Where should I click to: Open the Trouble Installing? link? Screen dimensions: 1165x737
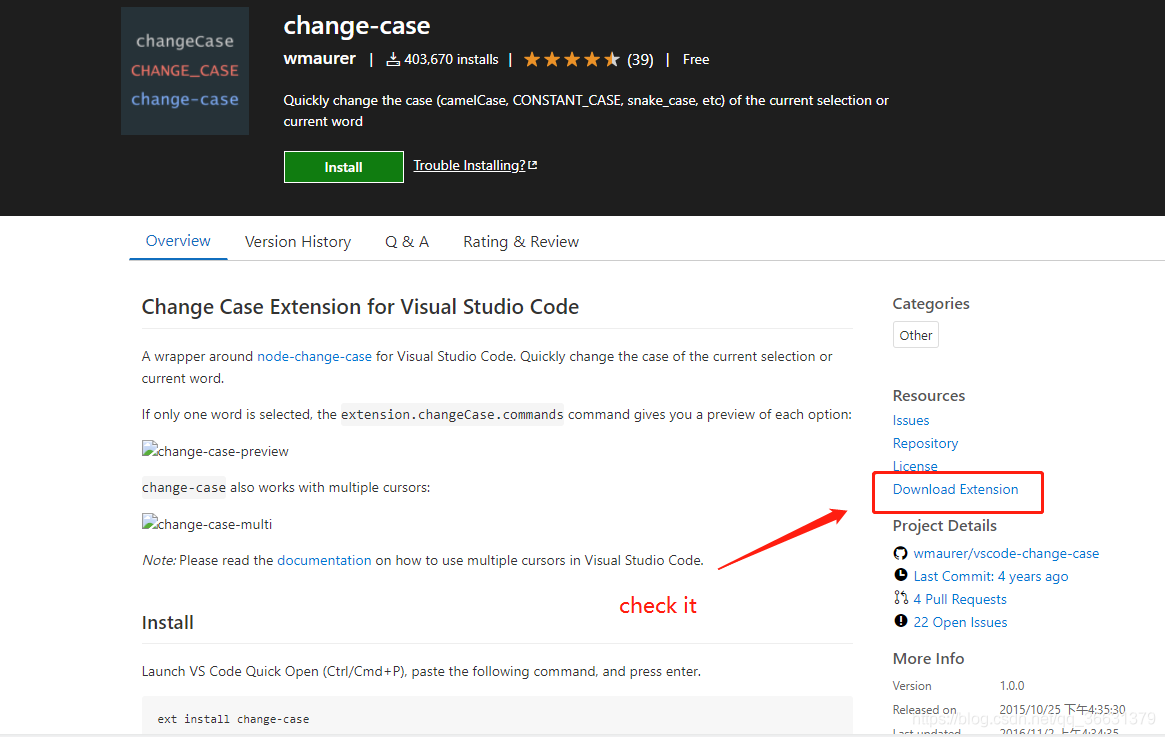point(470,166)
